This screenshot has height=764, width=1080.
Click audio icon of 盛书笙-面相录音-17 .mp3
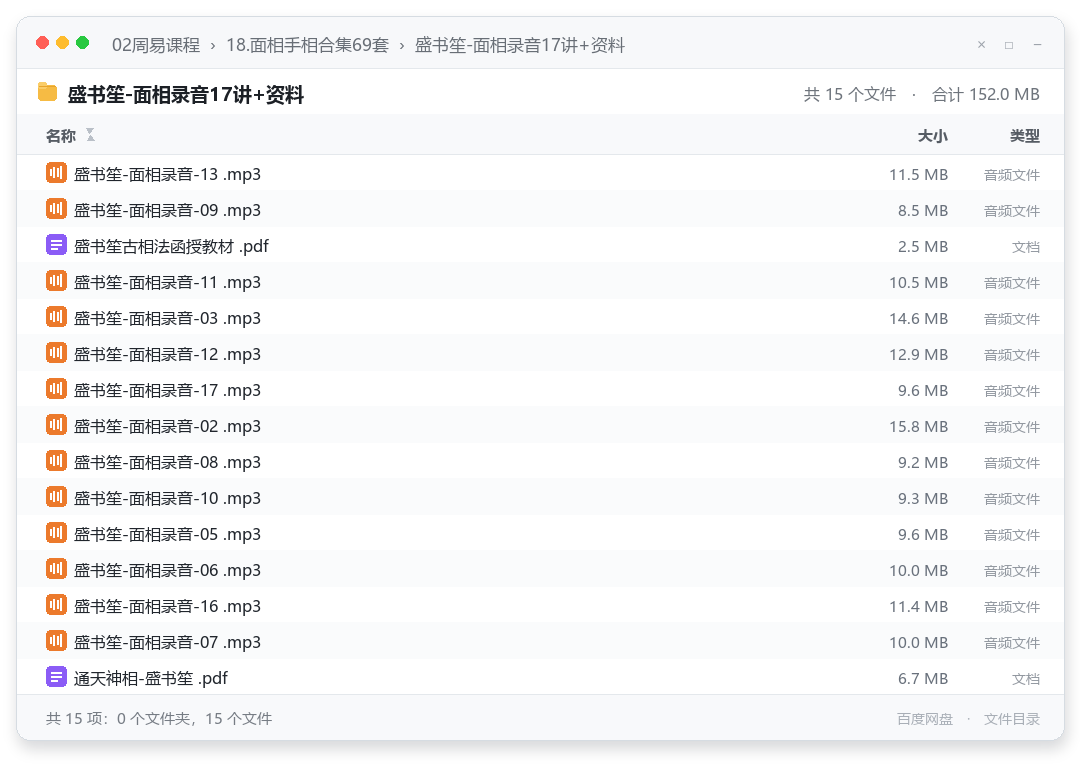[56, 389]
